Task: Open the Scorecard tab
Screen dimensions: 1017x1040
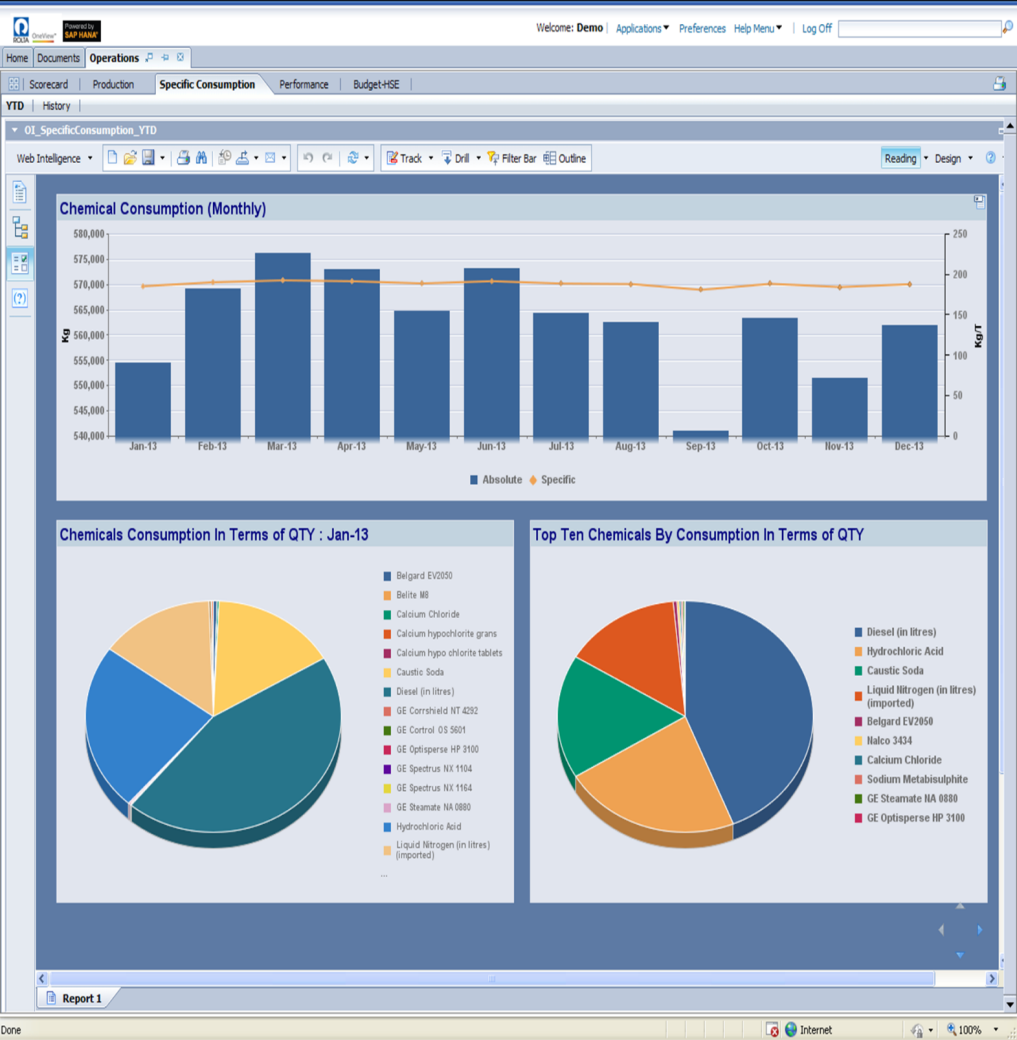Action: 48,84
